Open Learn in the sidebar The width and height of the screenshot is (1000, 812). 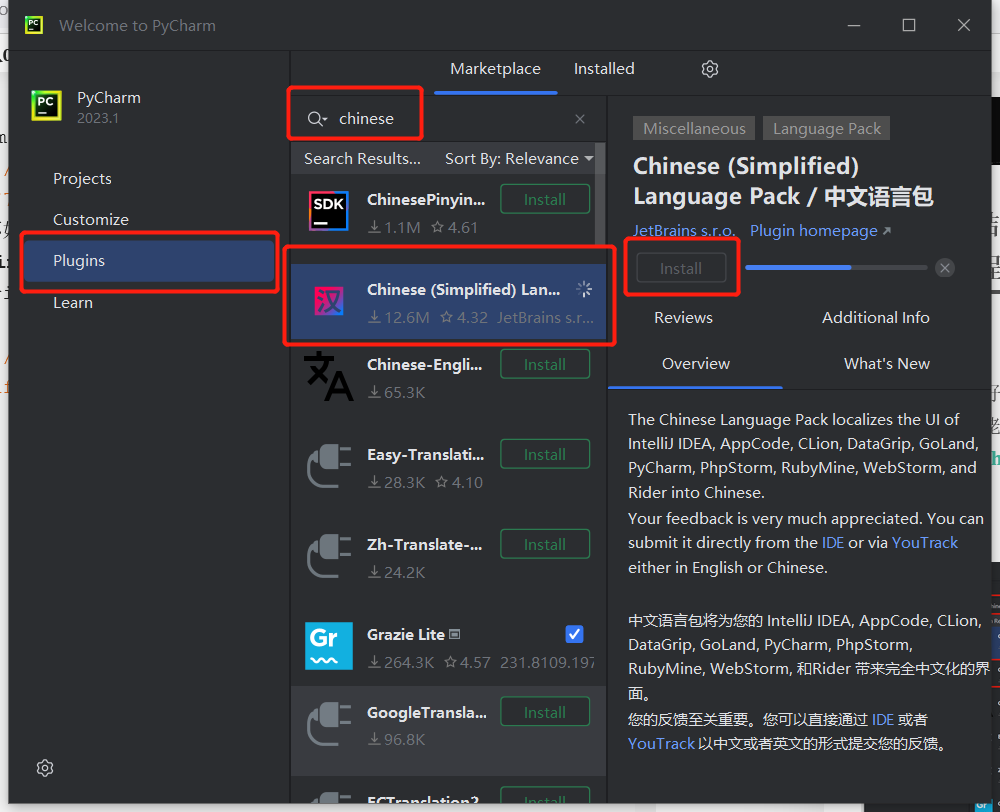coord(73,302)
